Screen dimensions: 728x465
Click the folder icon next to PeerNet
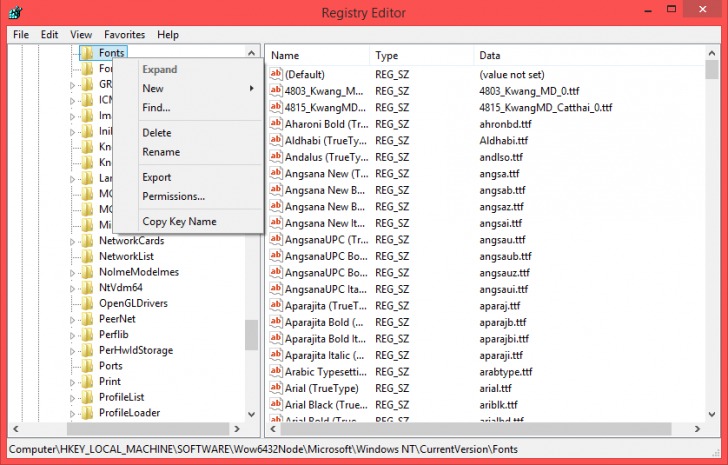coord(88,319)
